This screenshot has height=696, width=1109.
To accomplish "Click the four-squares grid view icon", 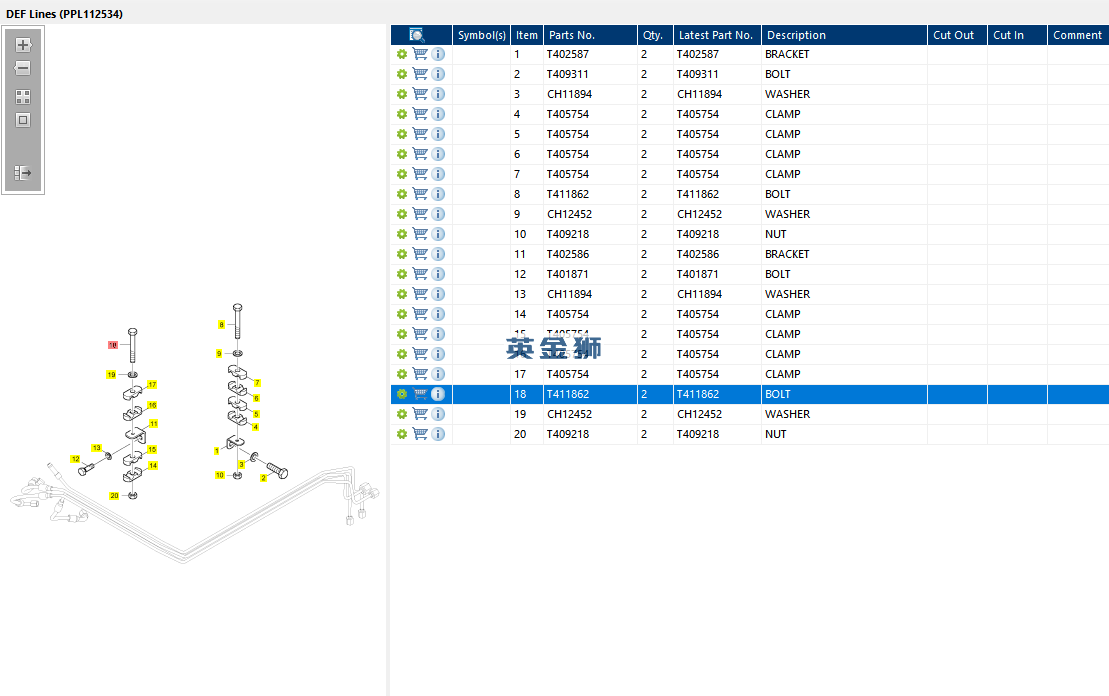I will point(23,97).
